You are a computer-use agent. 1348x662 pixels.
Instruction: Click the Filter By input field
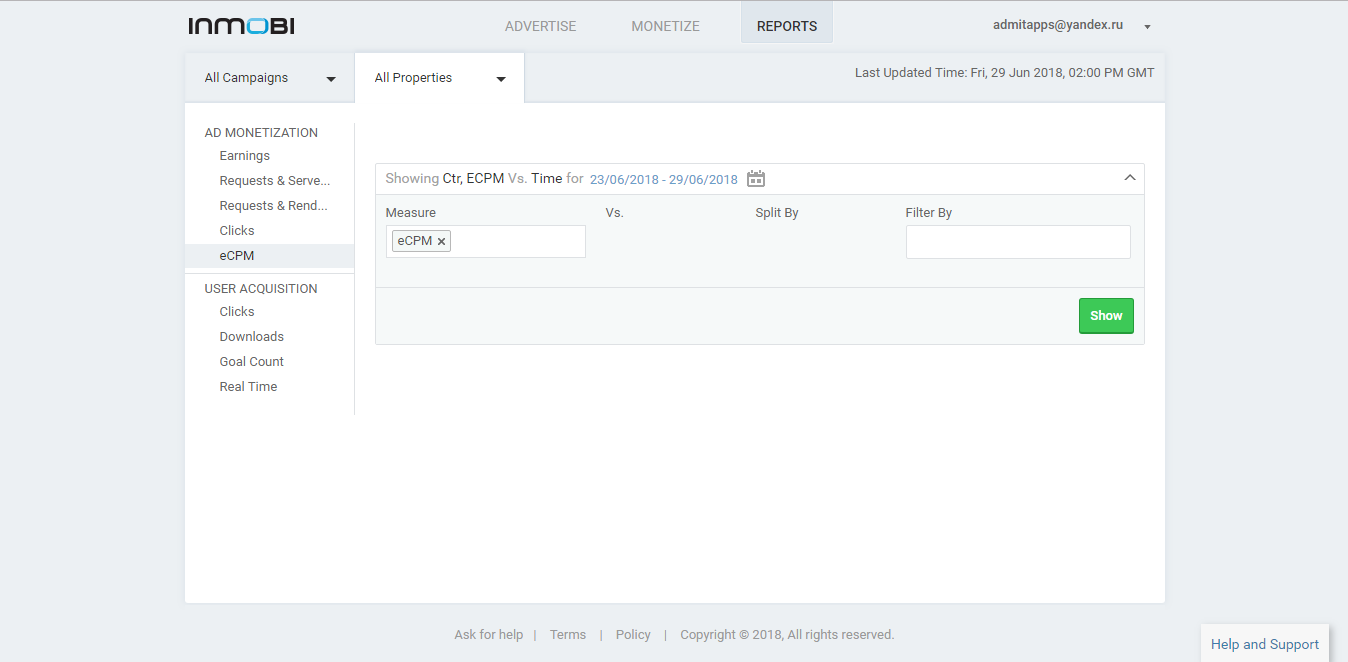[1018, 242]
